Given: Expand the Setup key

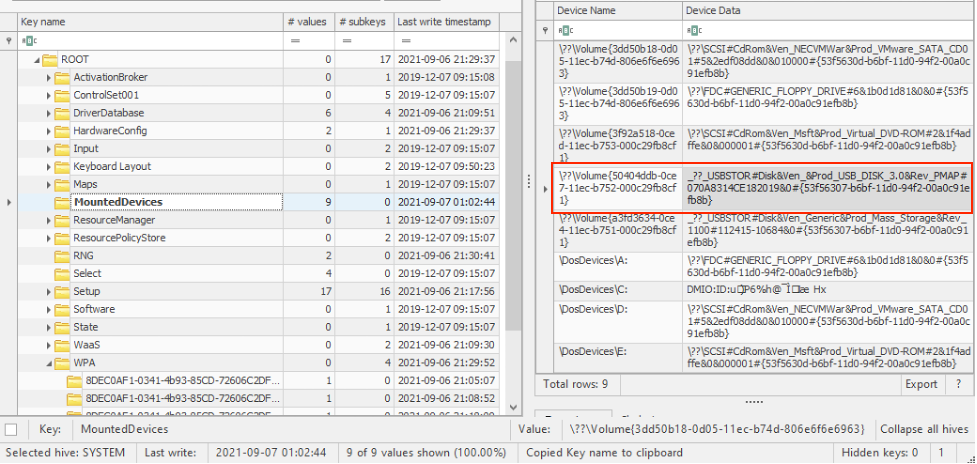Looking at the screenshot, I should [49, 291].
